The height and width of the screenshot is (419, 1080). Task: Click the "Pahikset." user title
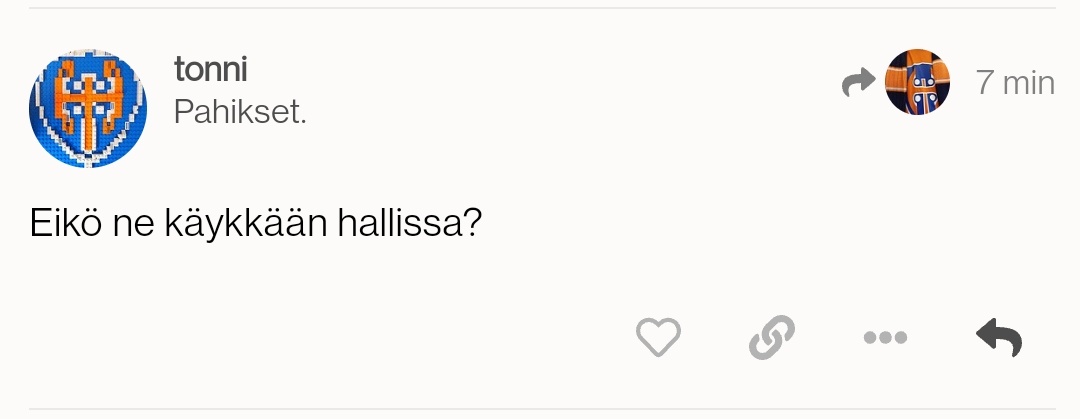click(240, 112)
